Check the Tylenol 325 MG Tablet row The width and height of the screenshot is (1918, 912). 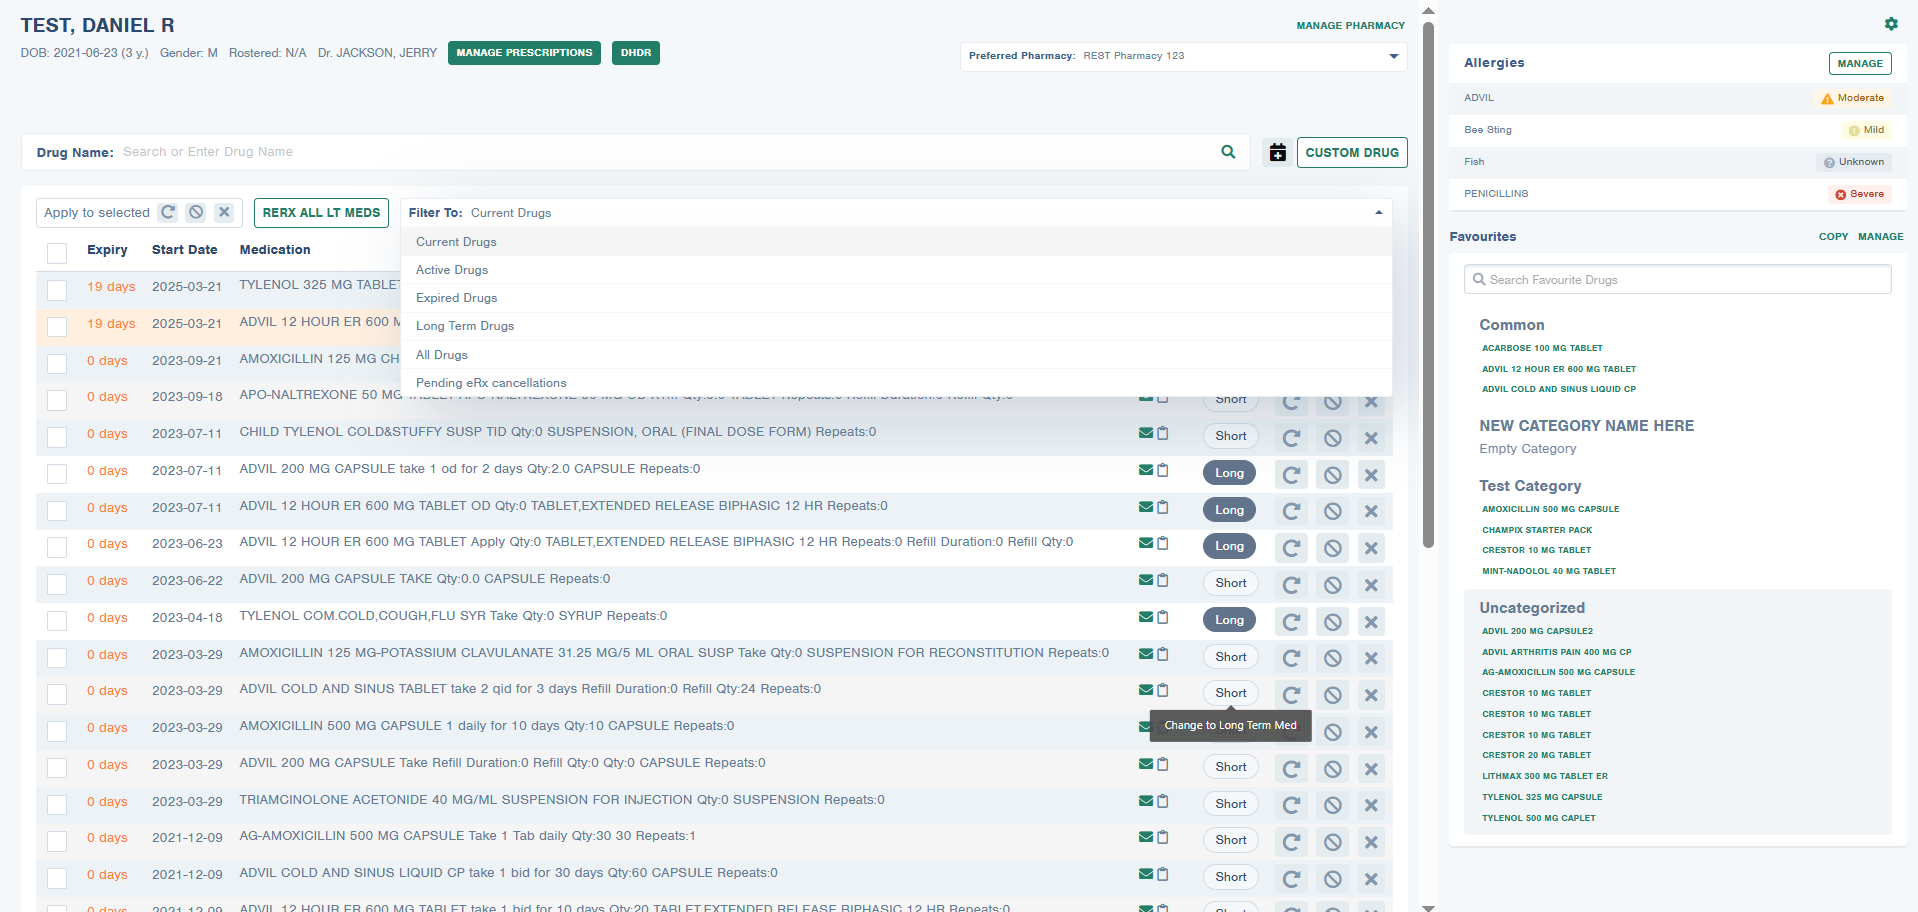tap(57, 290)
